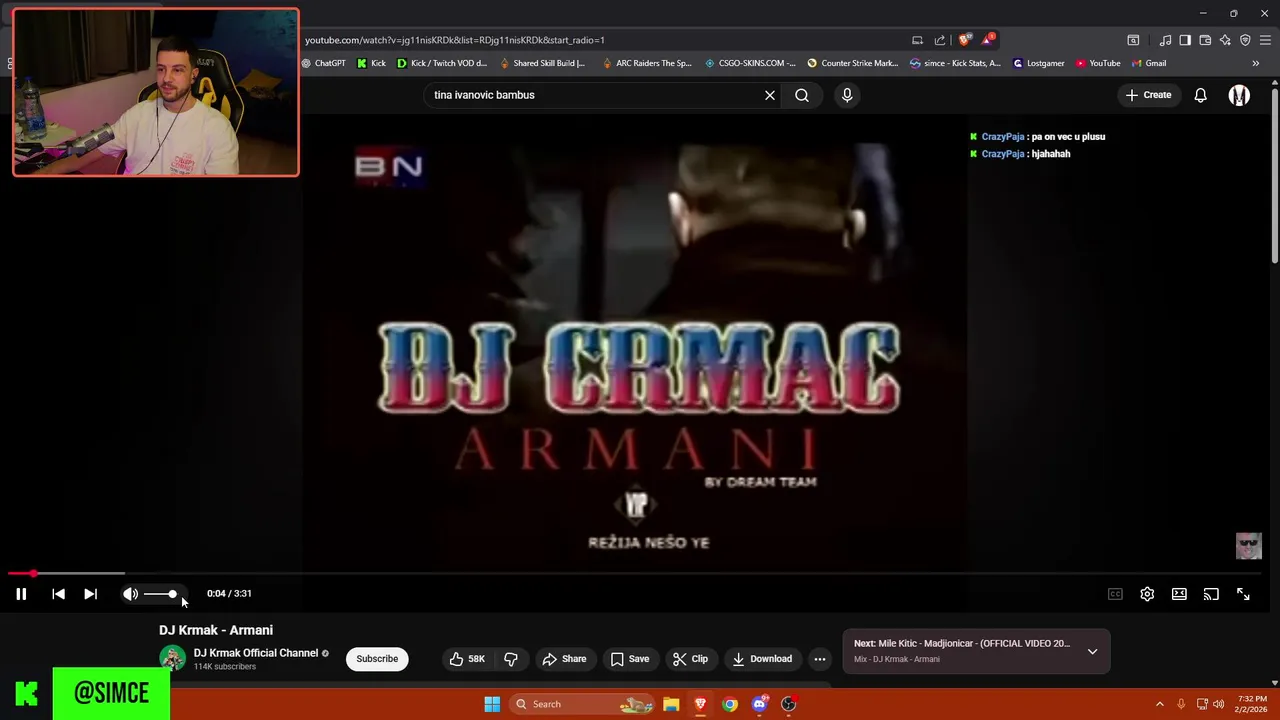The width and height of the screenshot is (1280, 720).
Task: Share the Armani video
Action: coord(564,659)
